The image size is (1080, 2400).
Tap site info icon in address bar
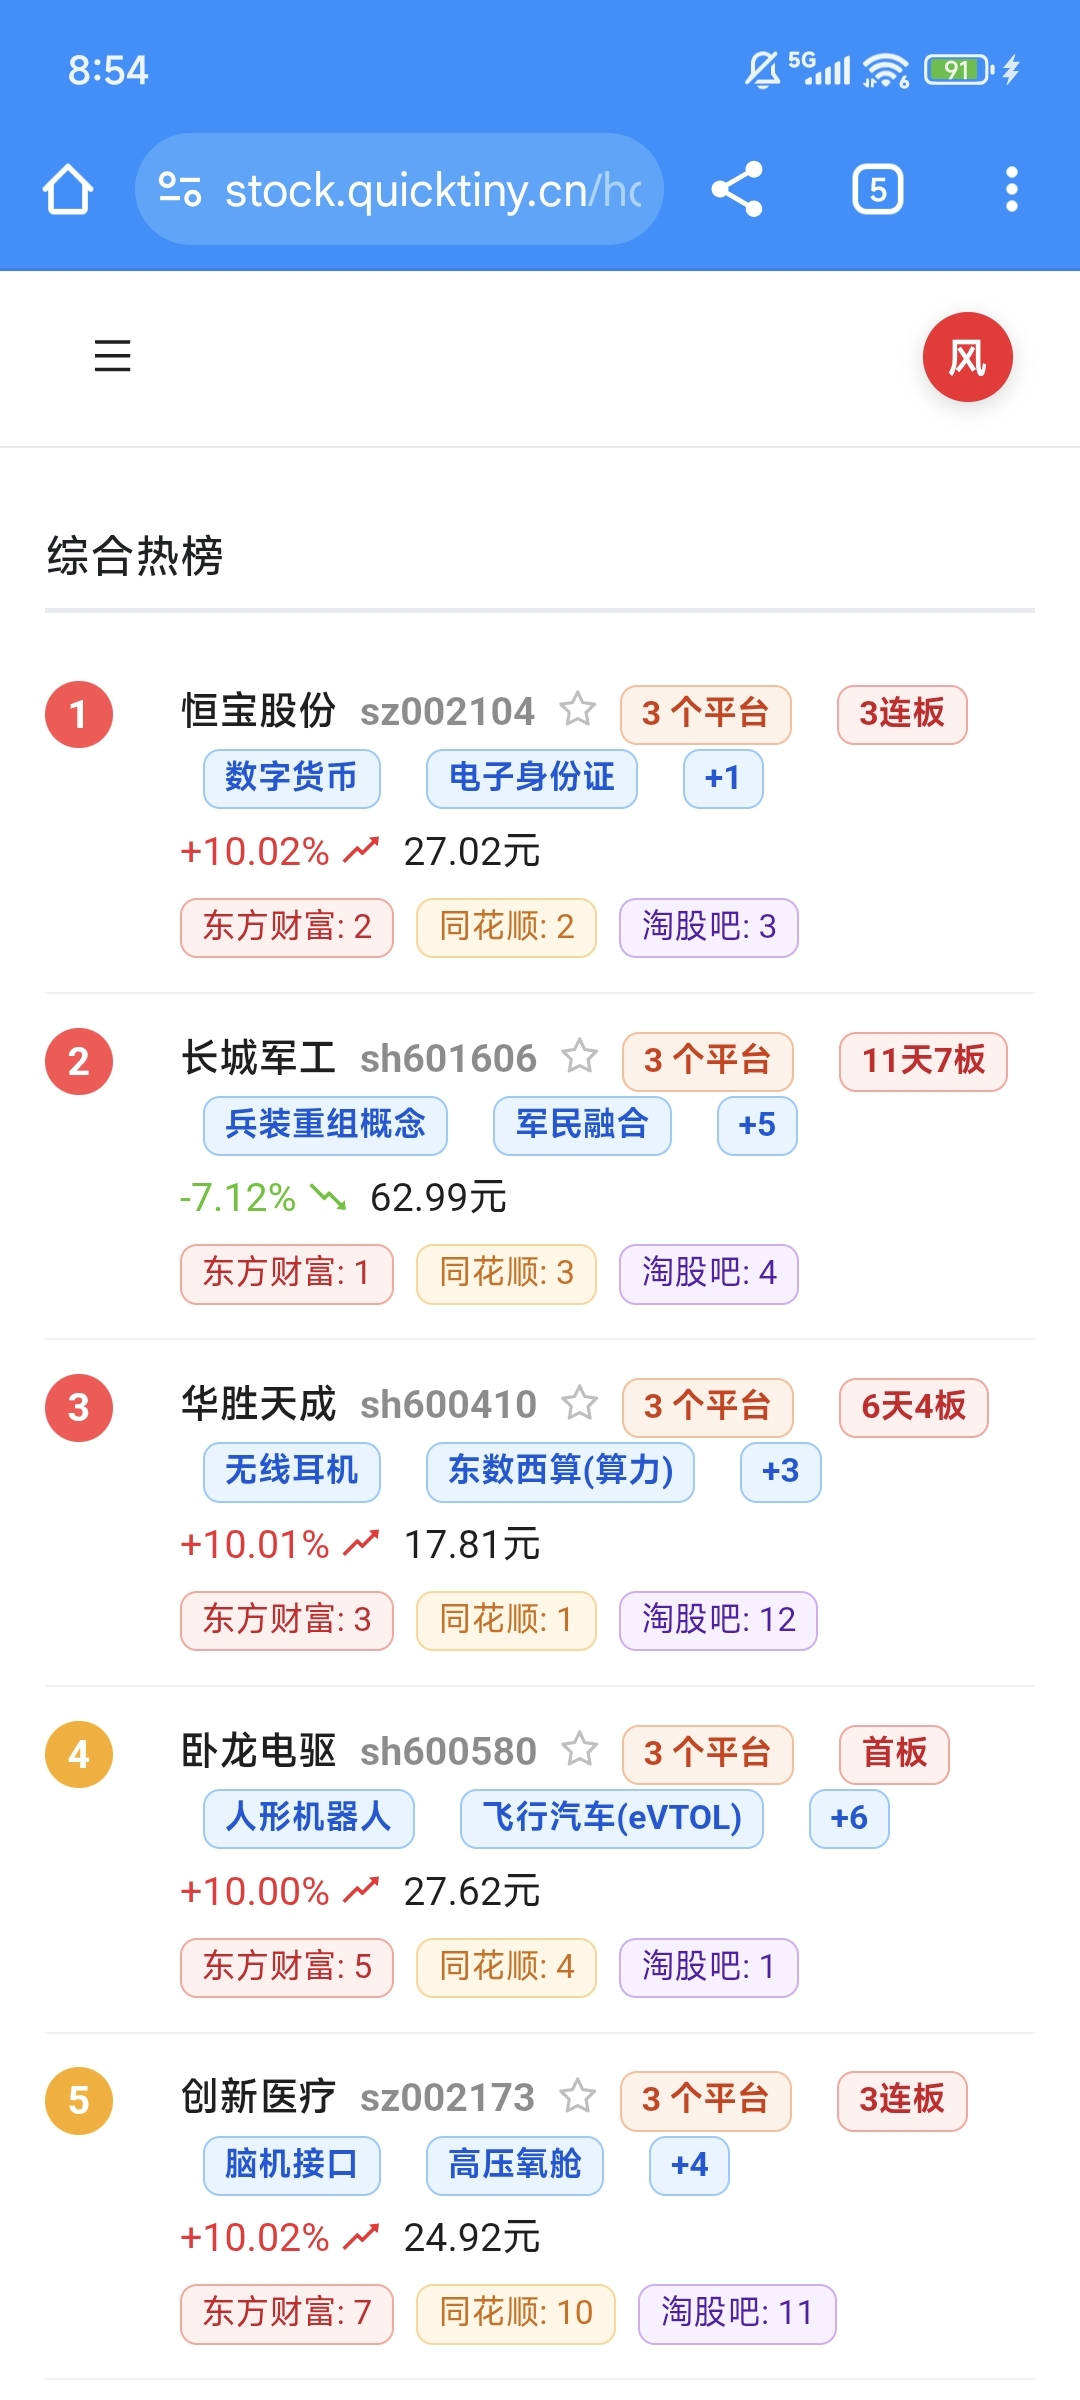pos(180,189)
